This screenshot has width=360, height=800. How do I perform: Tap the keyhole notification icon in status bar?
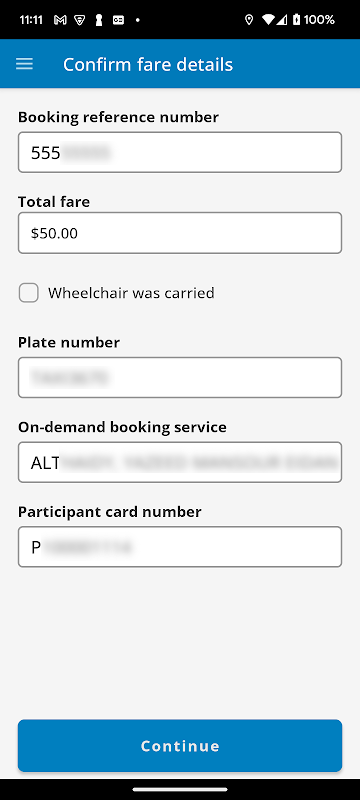[99, 20]
